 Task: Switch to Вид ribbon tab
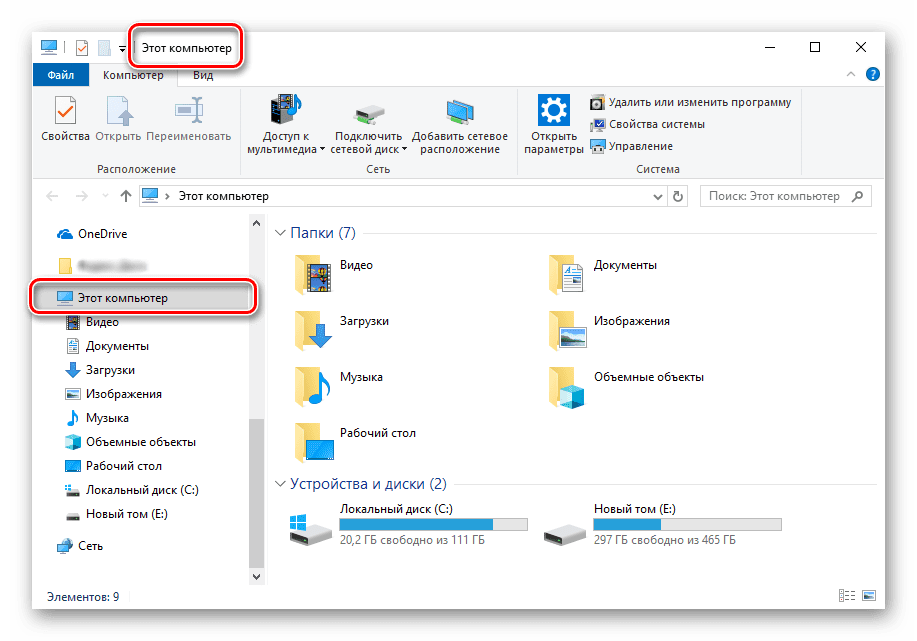(203, 75)
